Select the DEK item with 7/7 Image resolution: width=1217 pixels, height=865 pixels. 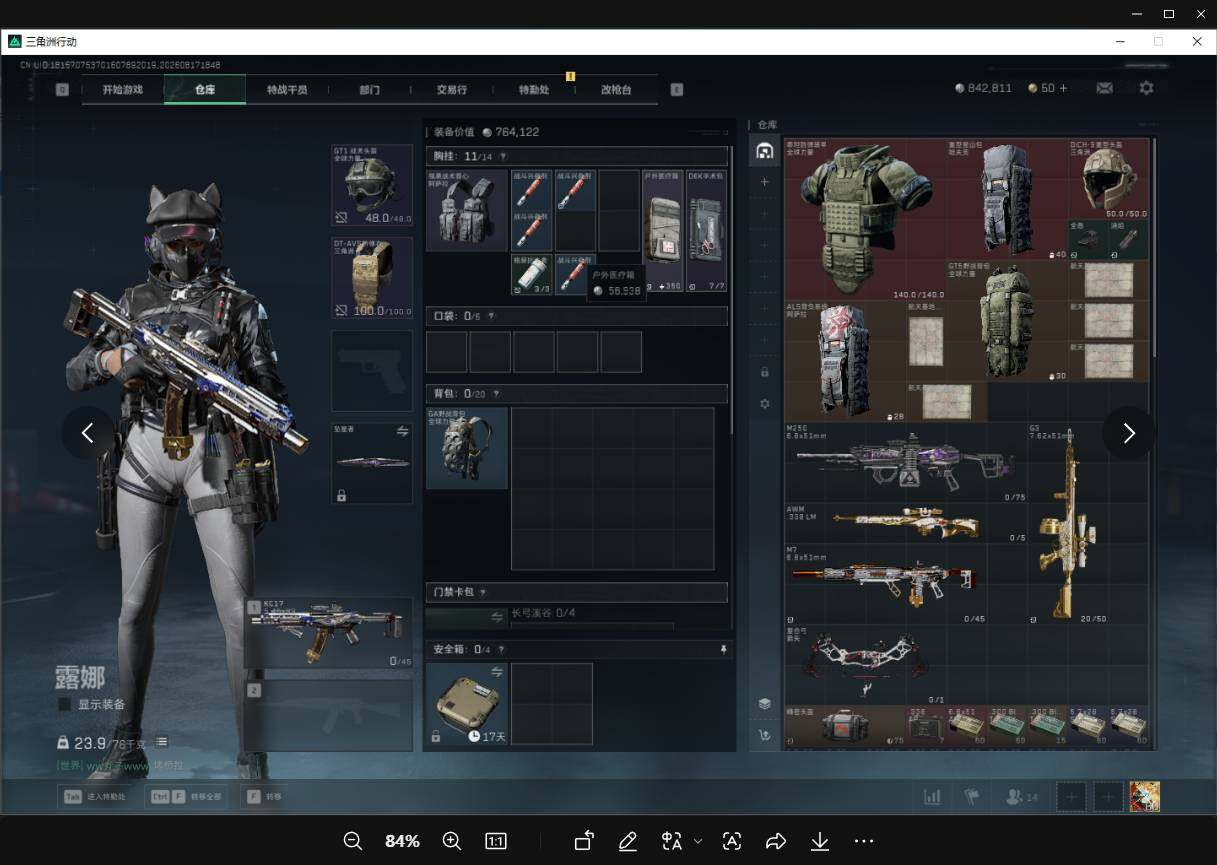[x=707, y=231]
